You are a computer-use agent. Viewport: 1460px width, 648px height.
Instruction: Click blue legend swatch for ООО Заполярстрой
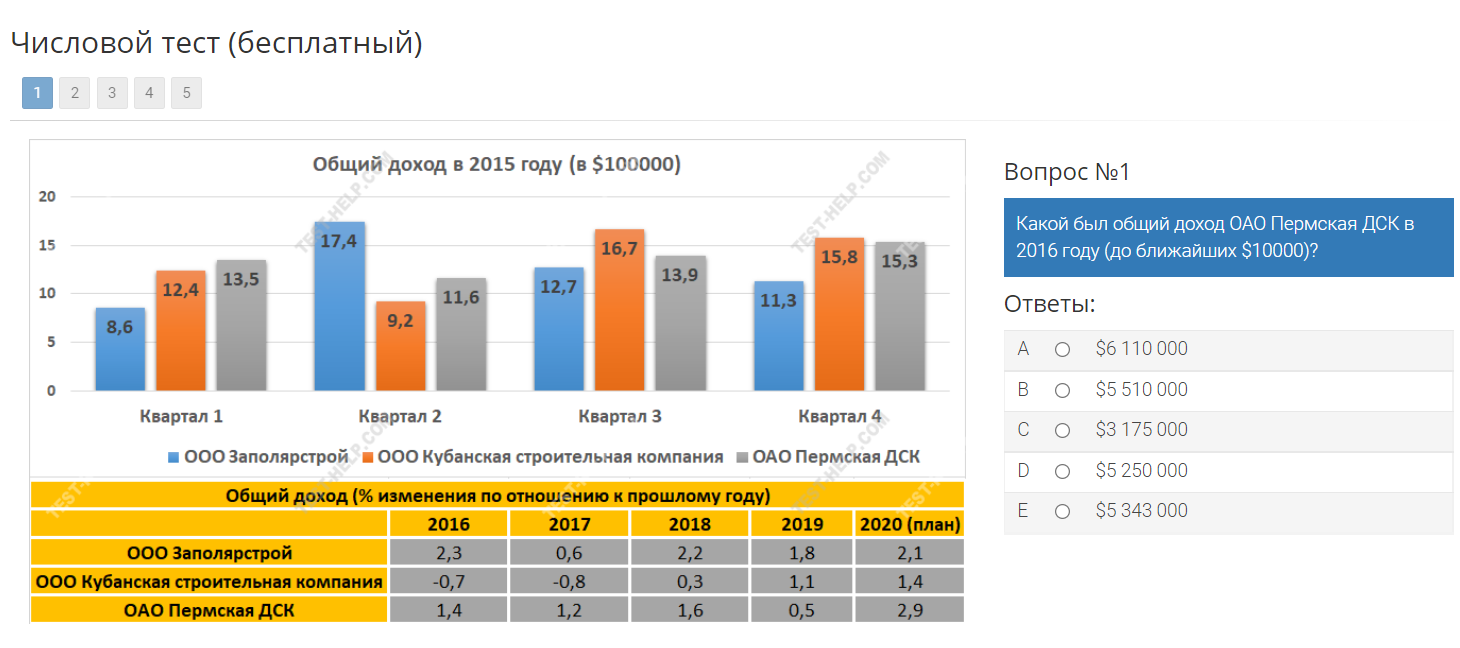(x=174, y=457)
